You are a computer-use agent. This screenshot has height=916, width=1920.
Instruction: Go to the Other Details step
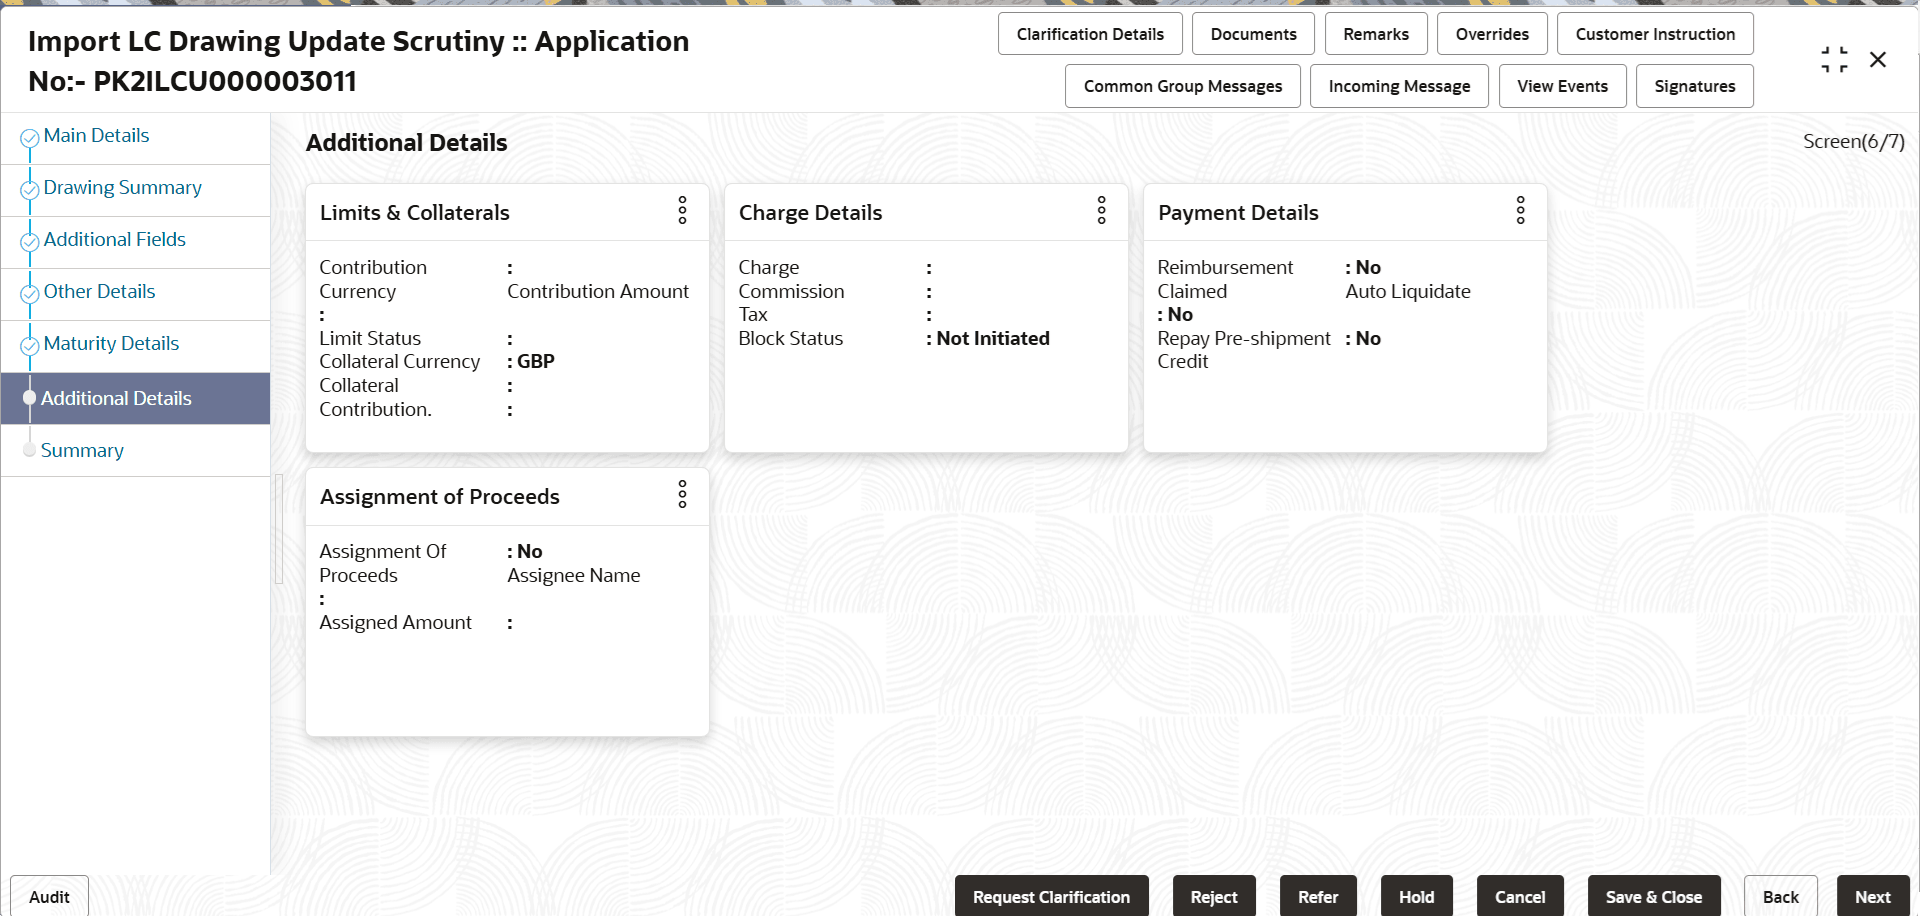click(x=99, y=292)
